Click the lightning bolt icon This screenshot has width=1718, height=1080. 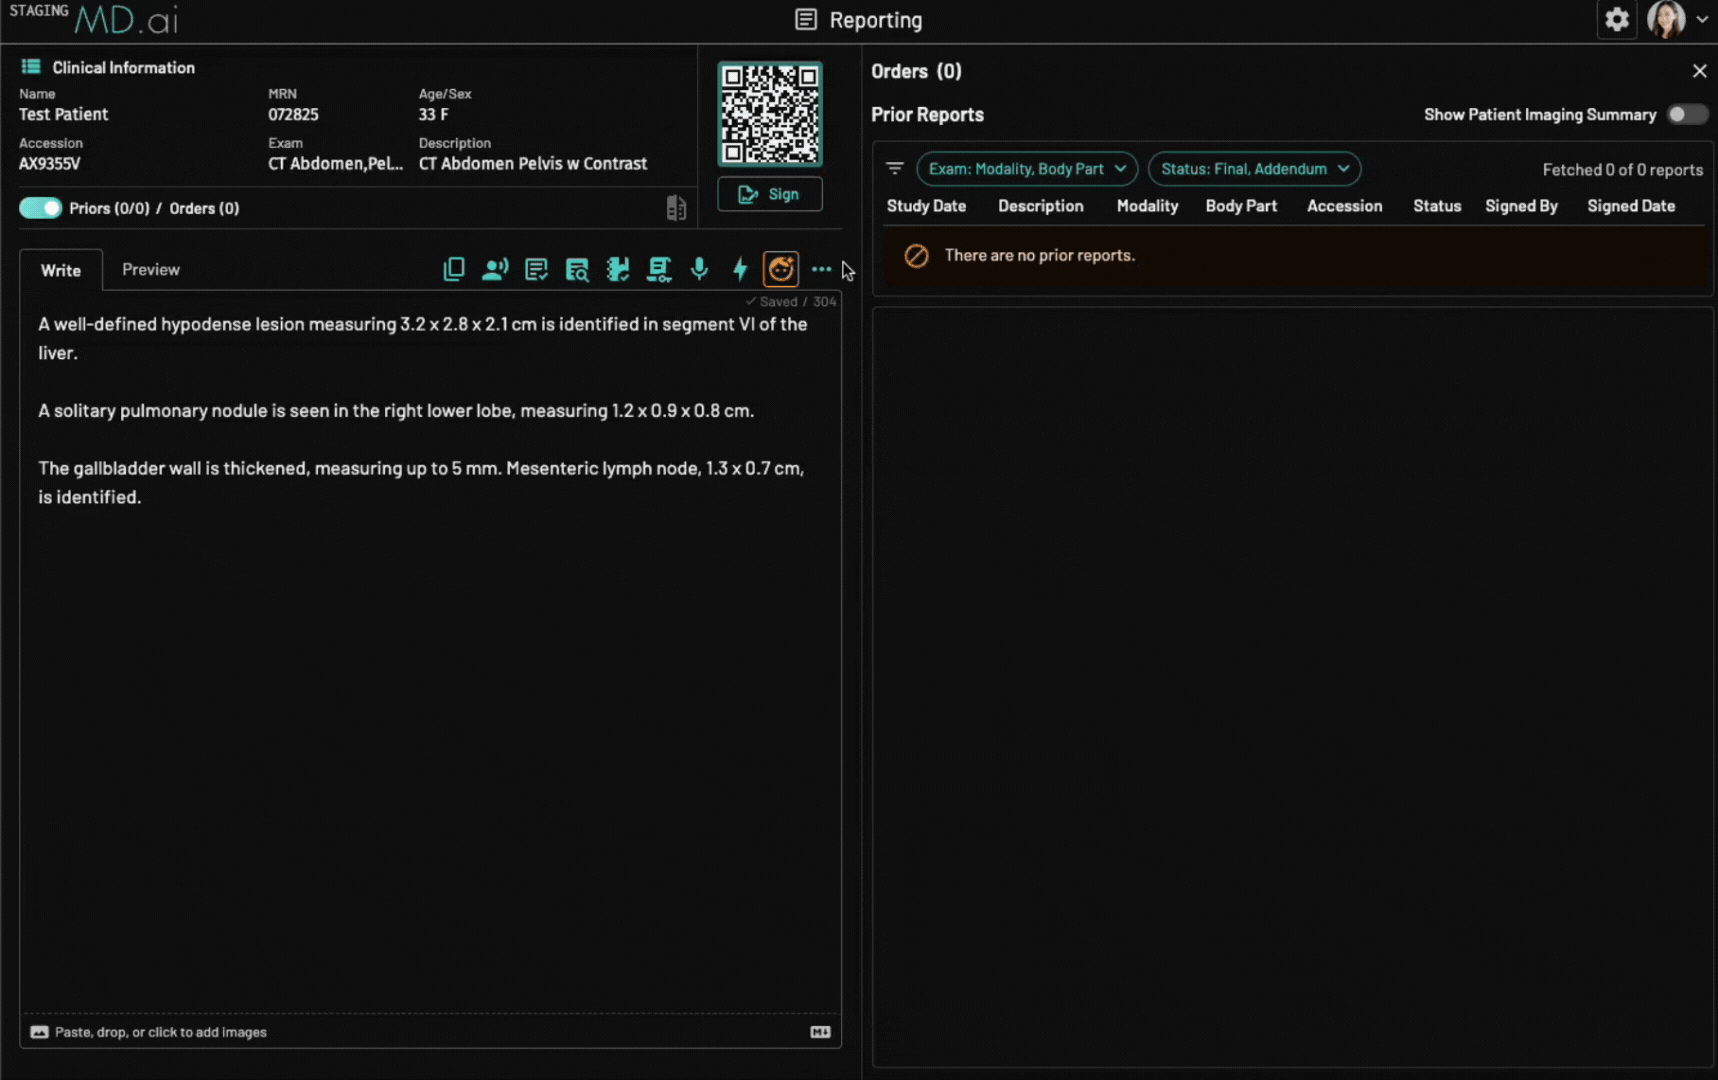tap(740, 269)
